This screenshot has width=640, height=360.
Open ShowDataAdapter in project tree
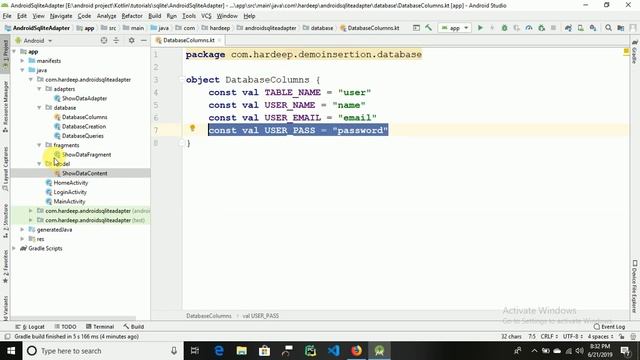pos(84,98)
